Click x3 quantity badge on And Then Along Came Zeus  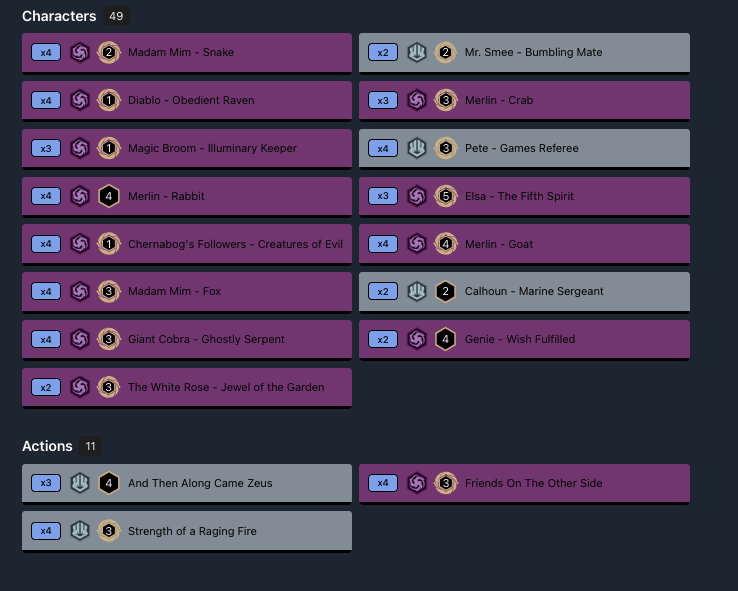[x=46, y=483]
